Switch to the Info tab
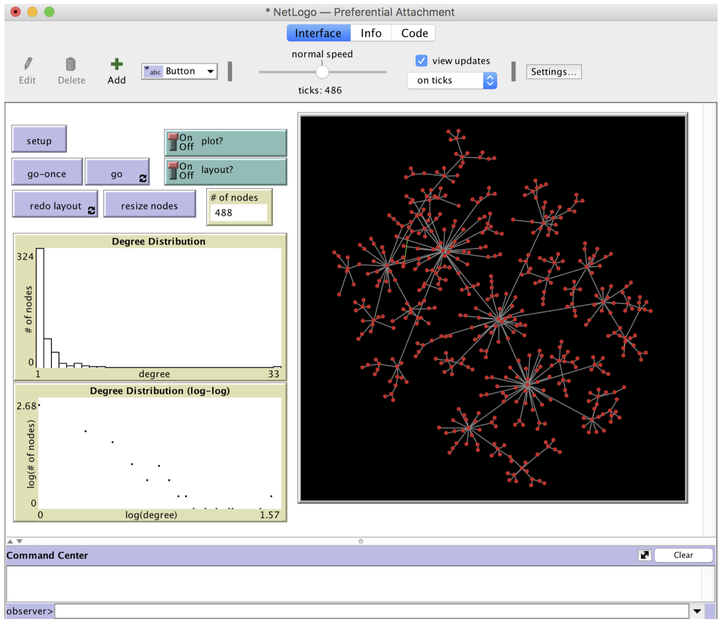This screenshot has width=720, height=624. (x=371, y=33)
